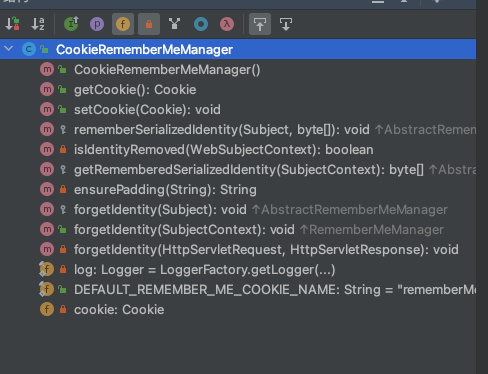Collapse the CookieRememberMeManager class node

point(9,49)
